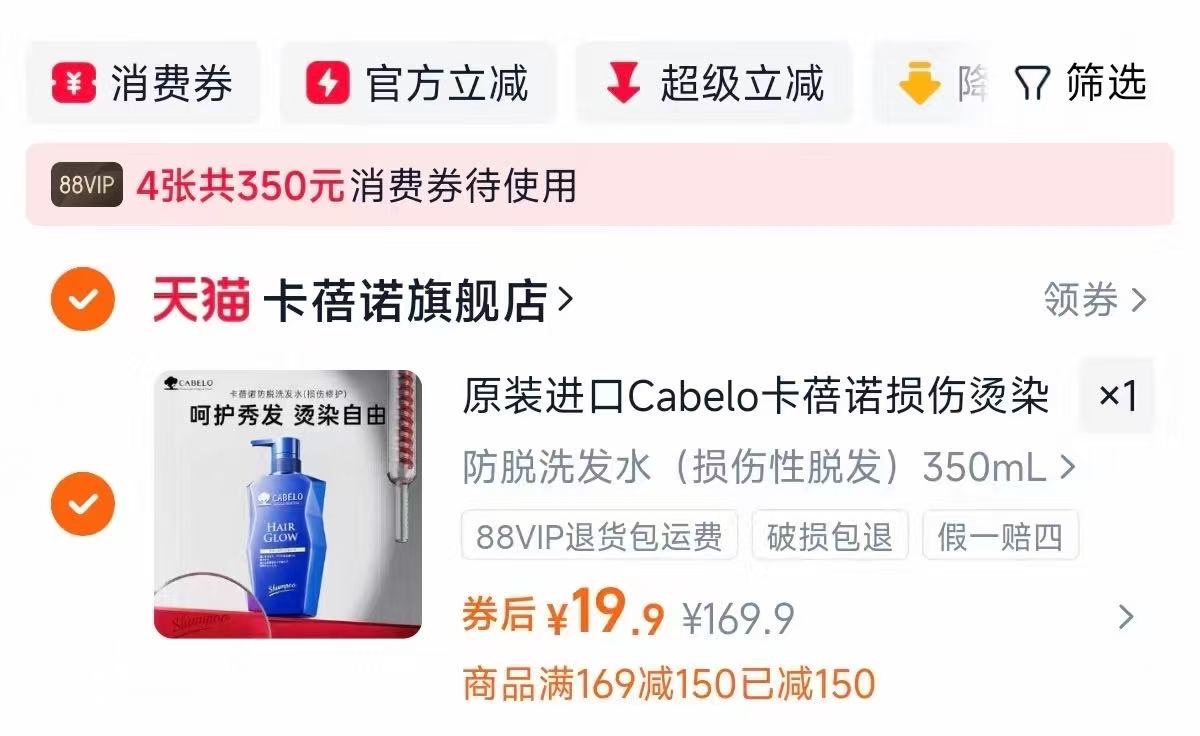Select the 官方立减 filter tab
Screen dimensions: 1200x736
pyautogui.click(x=417, y=83)
